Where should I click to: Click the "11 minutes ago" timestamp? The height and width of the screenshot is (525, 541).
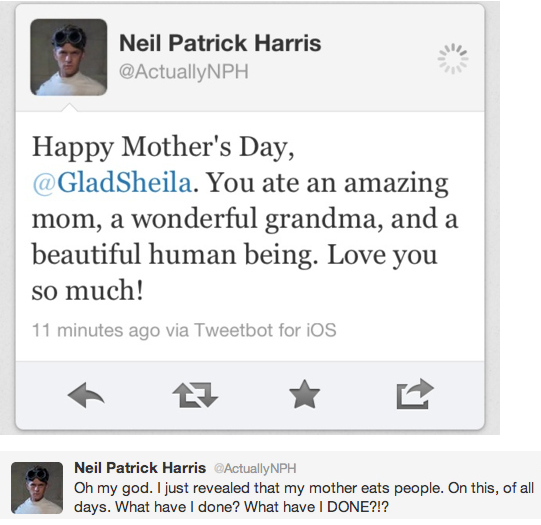(96, 330)
